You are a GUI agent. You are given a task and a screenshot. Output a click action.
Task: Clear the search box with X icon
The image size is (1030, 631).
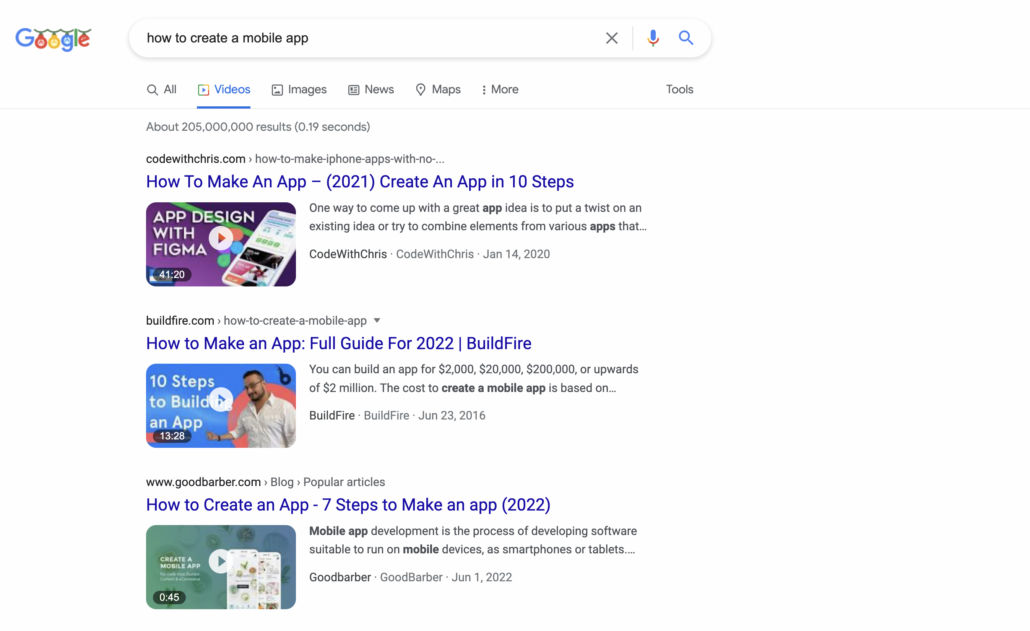pos(611,38)
